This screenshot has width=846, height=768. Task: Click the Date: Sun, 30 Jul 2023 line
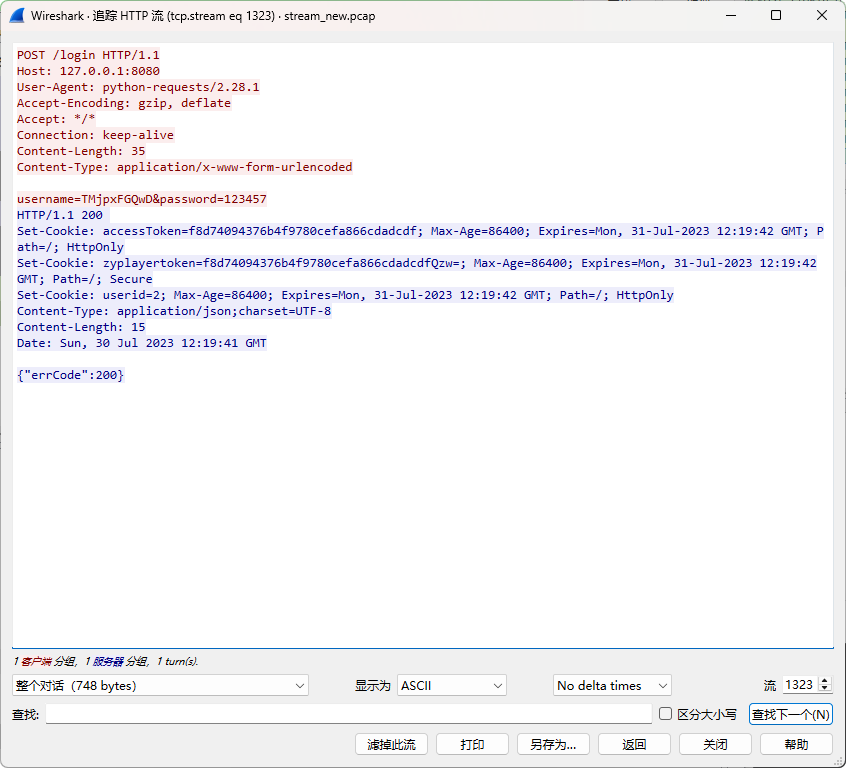tap(142, 343)
